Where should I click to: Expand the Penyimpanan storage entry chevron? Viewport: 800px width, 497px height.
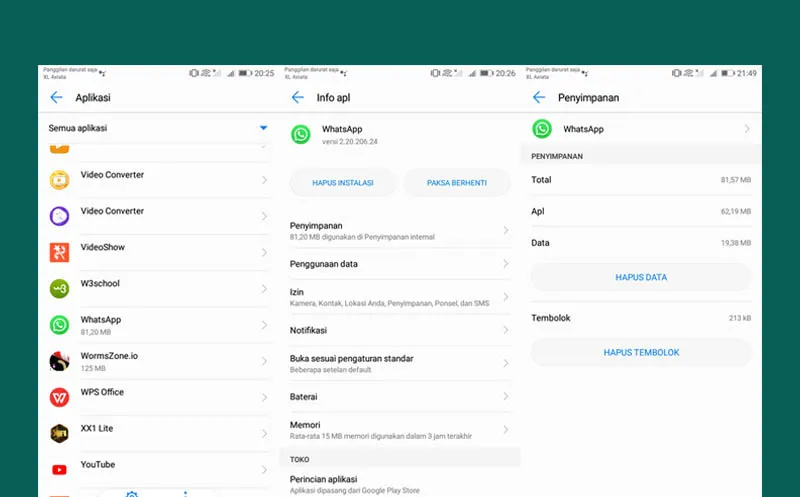coord(505,231)
